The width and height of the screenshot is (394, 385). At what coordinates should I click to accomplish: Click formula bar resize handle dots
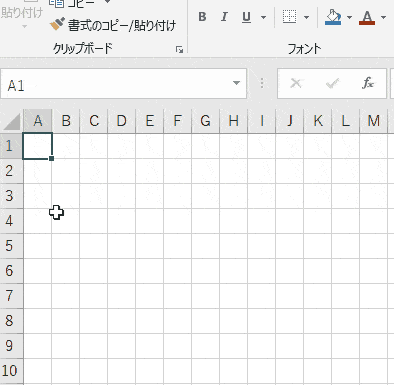click(x=262, y=83)
